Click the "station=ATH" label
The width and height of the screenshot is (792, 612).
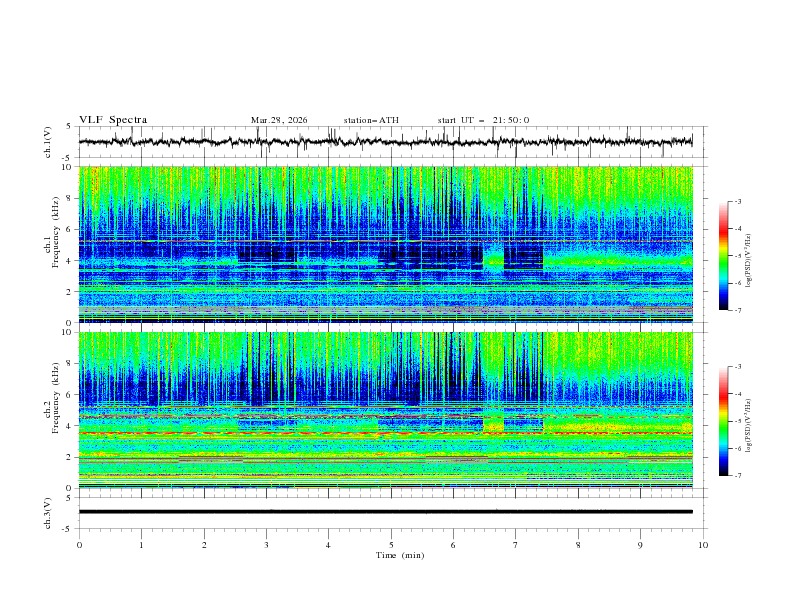pos(371,120)
